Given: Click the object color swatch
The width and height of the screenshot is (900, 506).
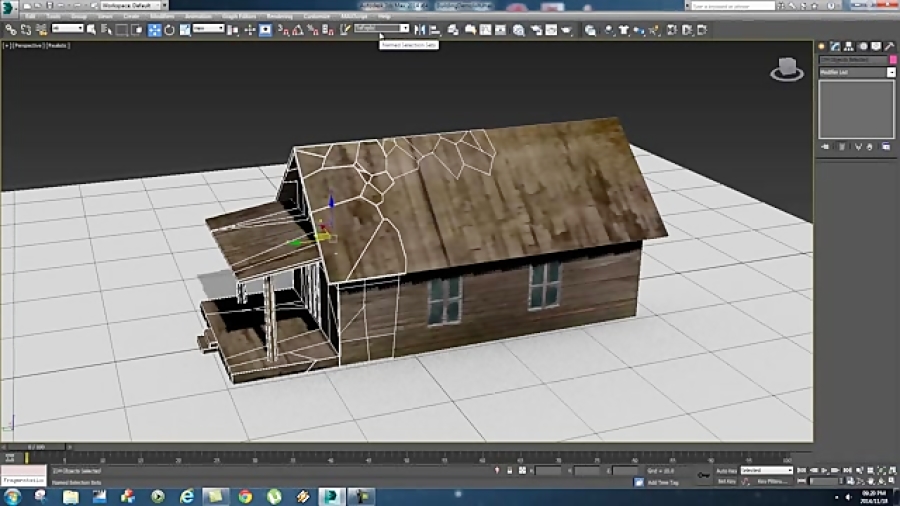Looking at the screenshot, I should [x=893, y=60].
